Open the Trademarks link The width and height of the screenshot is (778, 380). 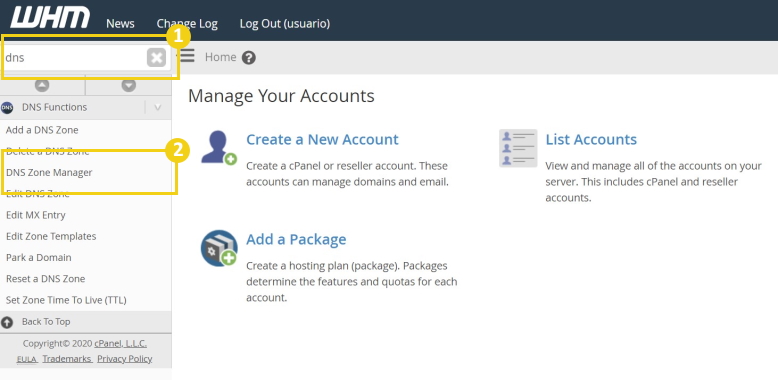coord(67,359)
